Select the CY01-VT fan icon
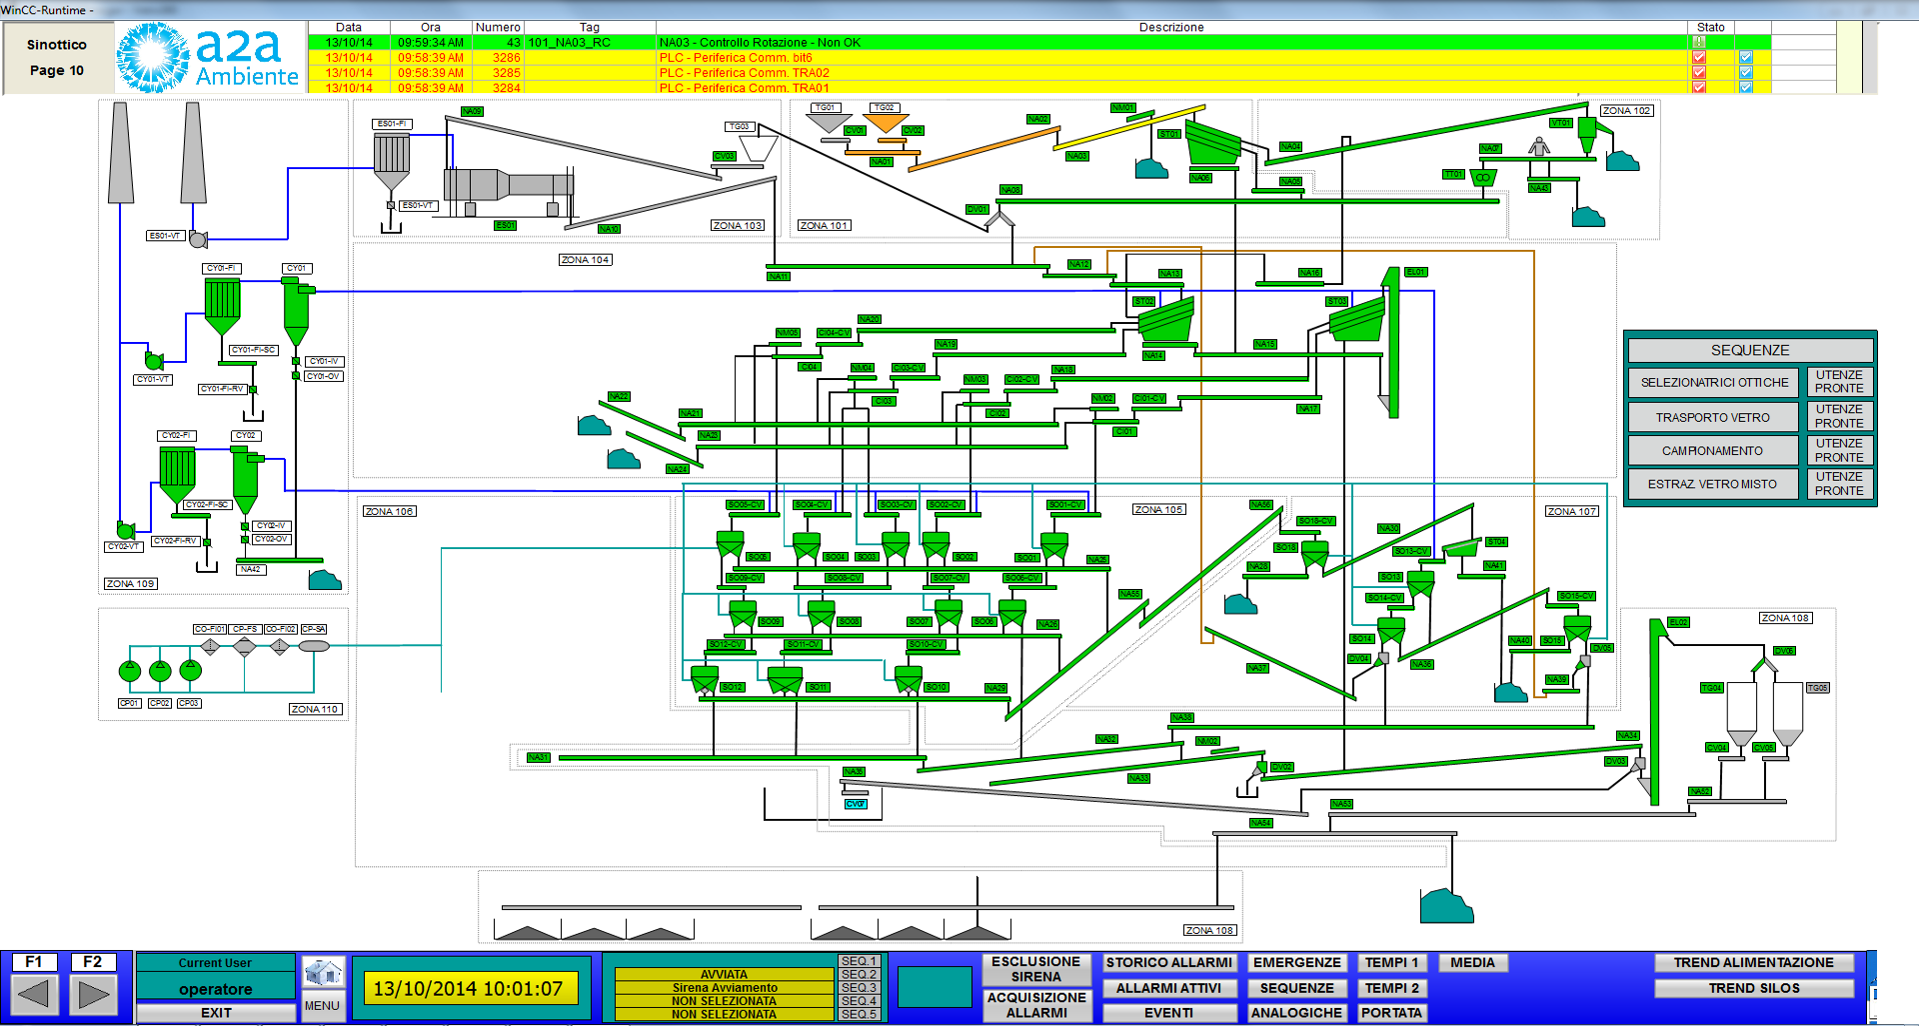The height and width of the screenshot is (1026, 1919). [154, 360]
